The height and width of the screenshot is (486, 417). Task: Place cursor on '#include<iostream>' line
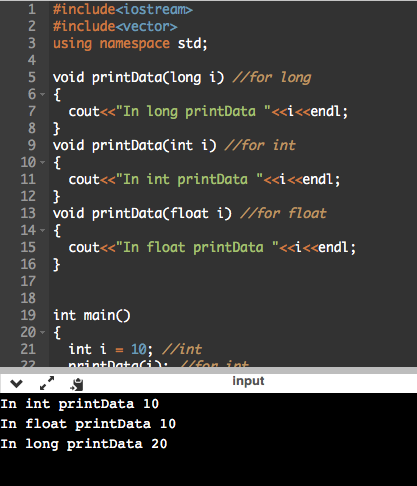coord(123,9)
